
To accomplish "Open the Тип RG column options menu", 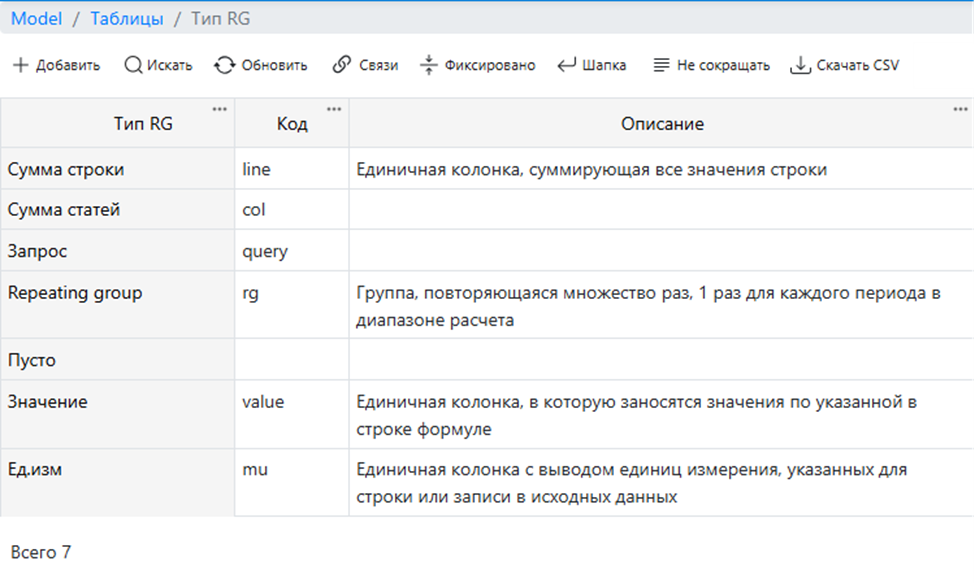I will 220,109.
